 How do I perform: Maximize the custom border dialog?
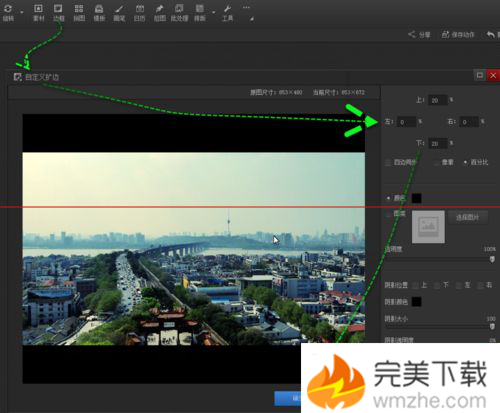[x=480, y=75]
